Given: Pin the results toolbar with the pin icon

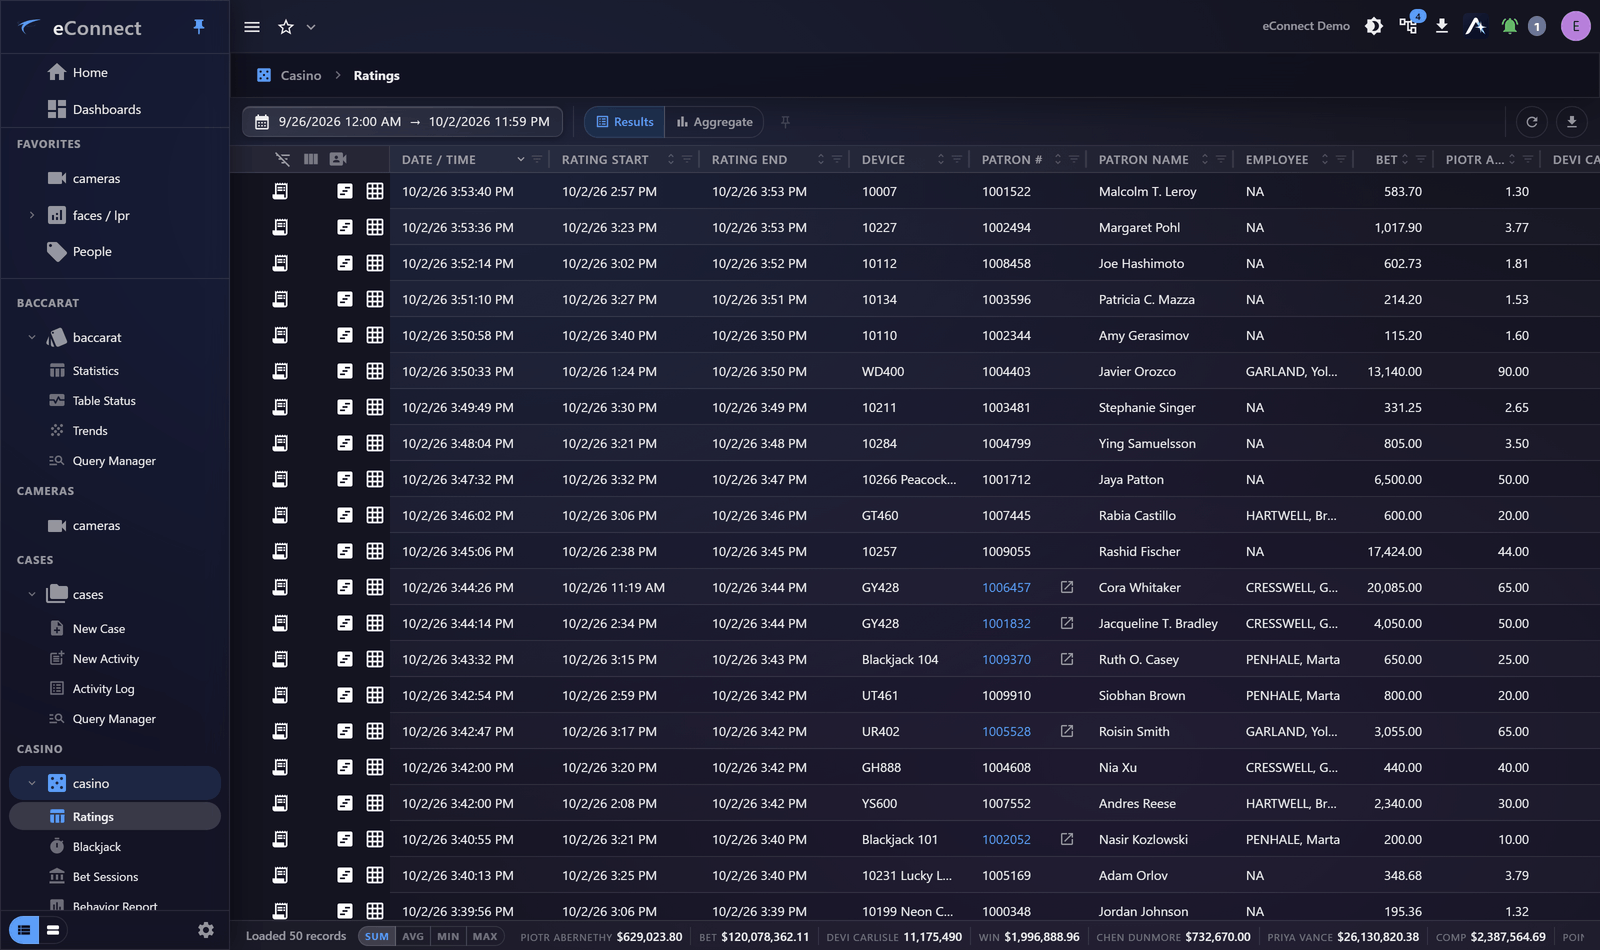Looking at the screenshot, I should [x=785, y=122].
